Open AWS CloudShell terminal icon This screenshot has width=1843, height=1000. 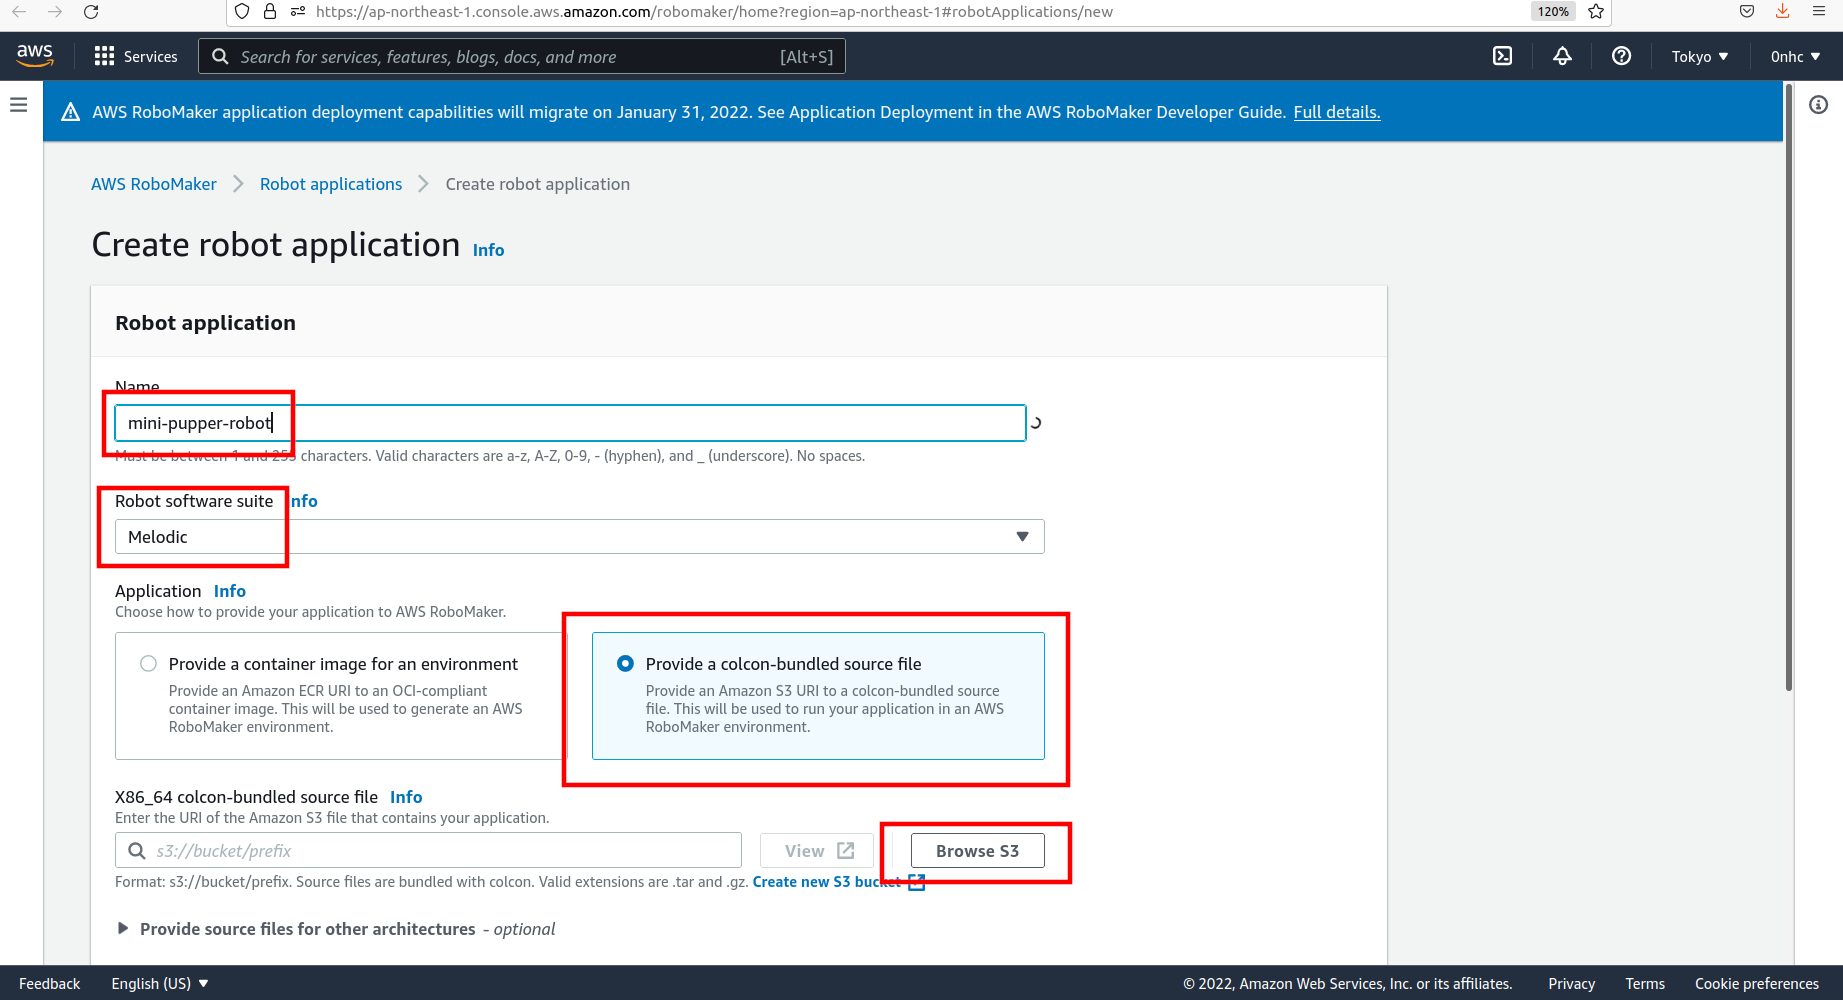pos(1502,56)
